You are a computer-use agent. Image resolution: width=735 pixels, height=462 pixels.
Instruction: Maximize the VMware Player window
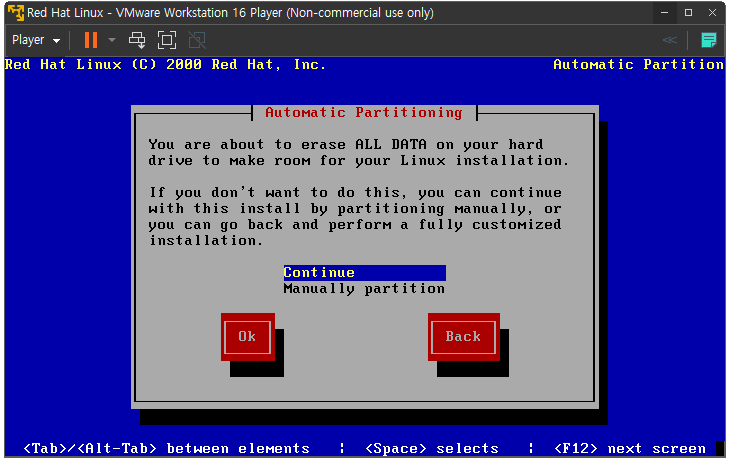coord(688,13)
